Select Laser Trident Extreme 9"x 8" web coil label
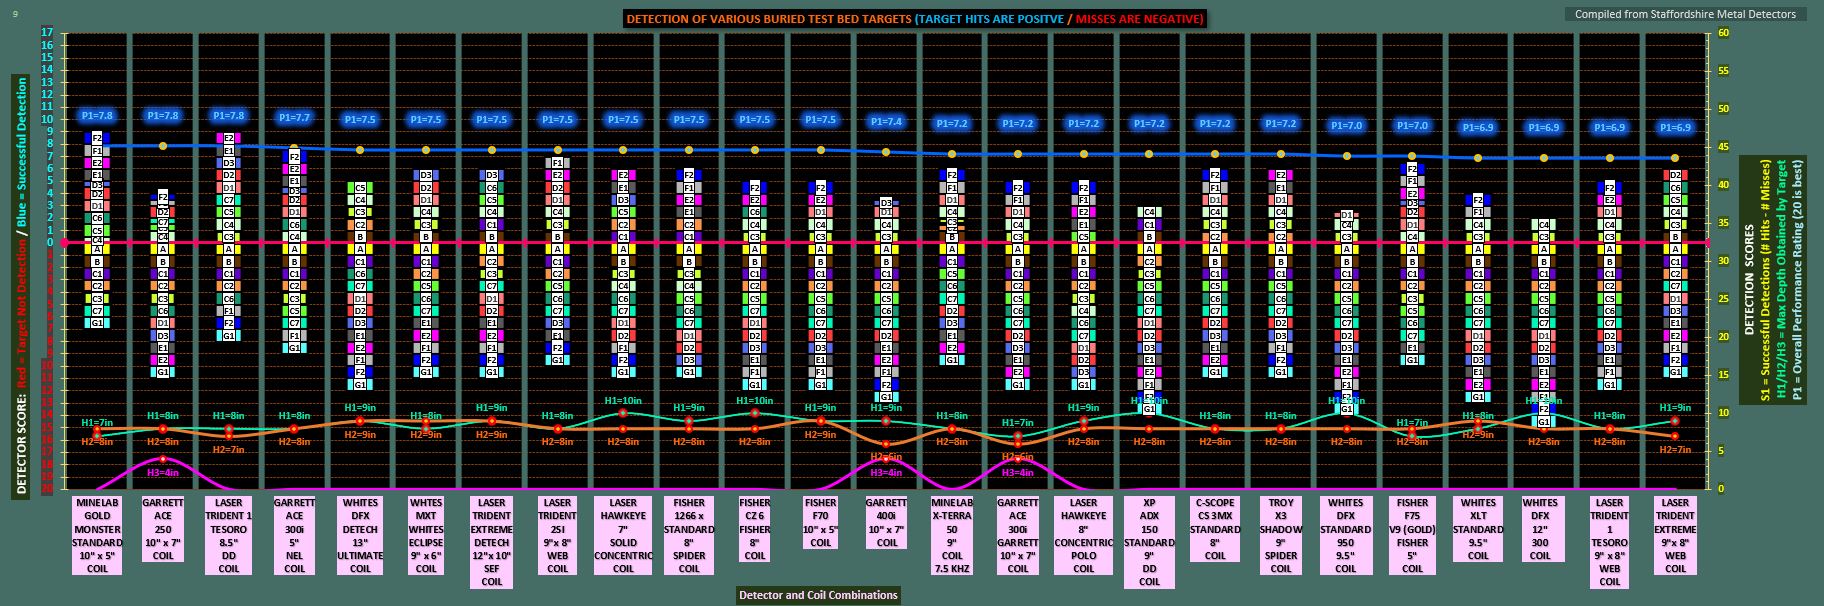 [1675, 535]
